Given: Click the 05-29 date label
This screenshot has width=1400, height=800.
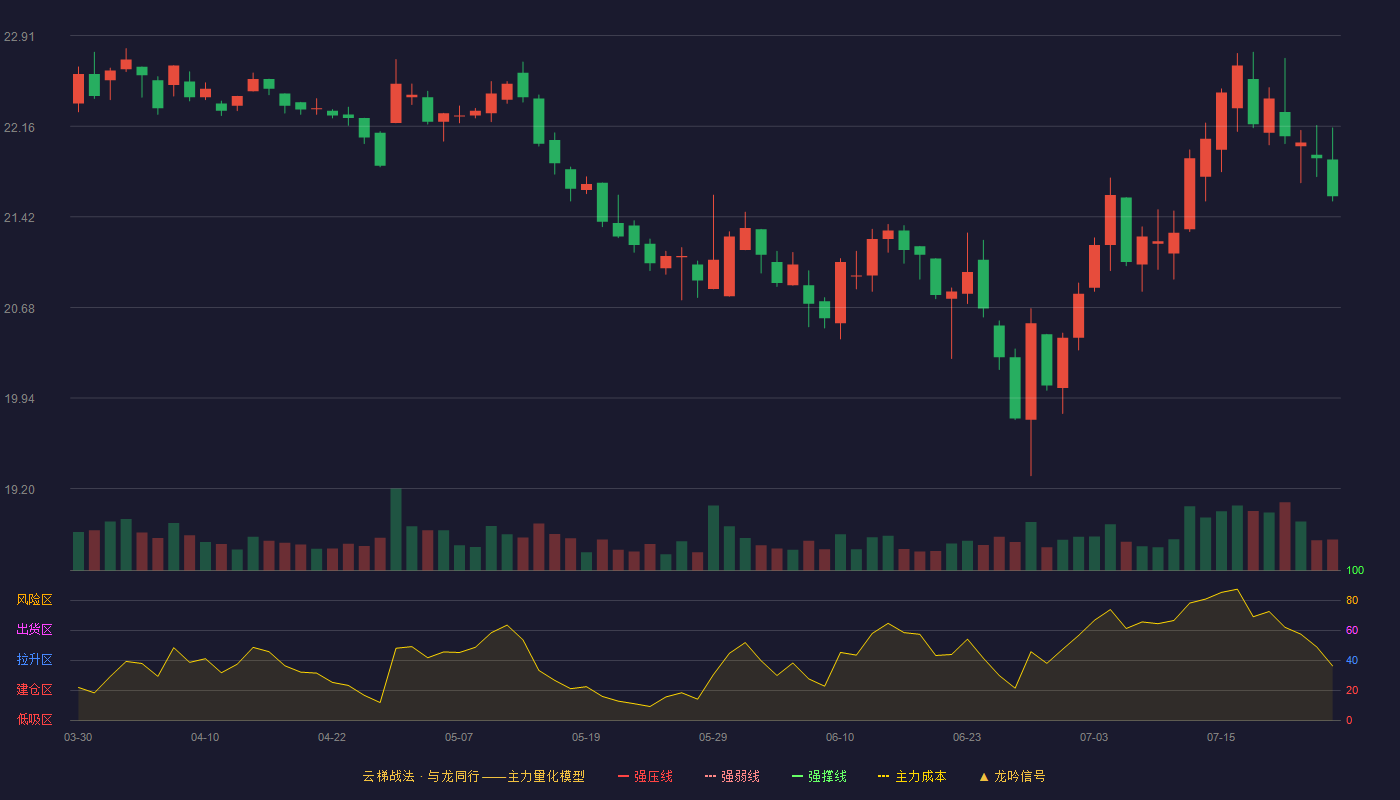Looking at the screenshot, I should (713, 737).
